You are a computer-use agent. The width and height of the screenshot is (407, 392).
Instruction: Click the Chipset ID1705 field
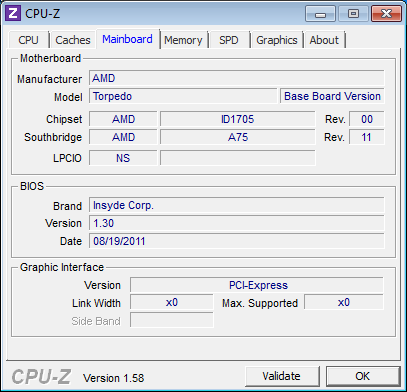click(238, 119)
